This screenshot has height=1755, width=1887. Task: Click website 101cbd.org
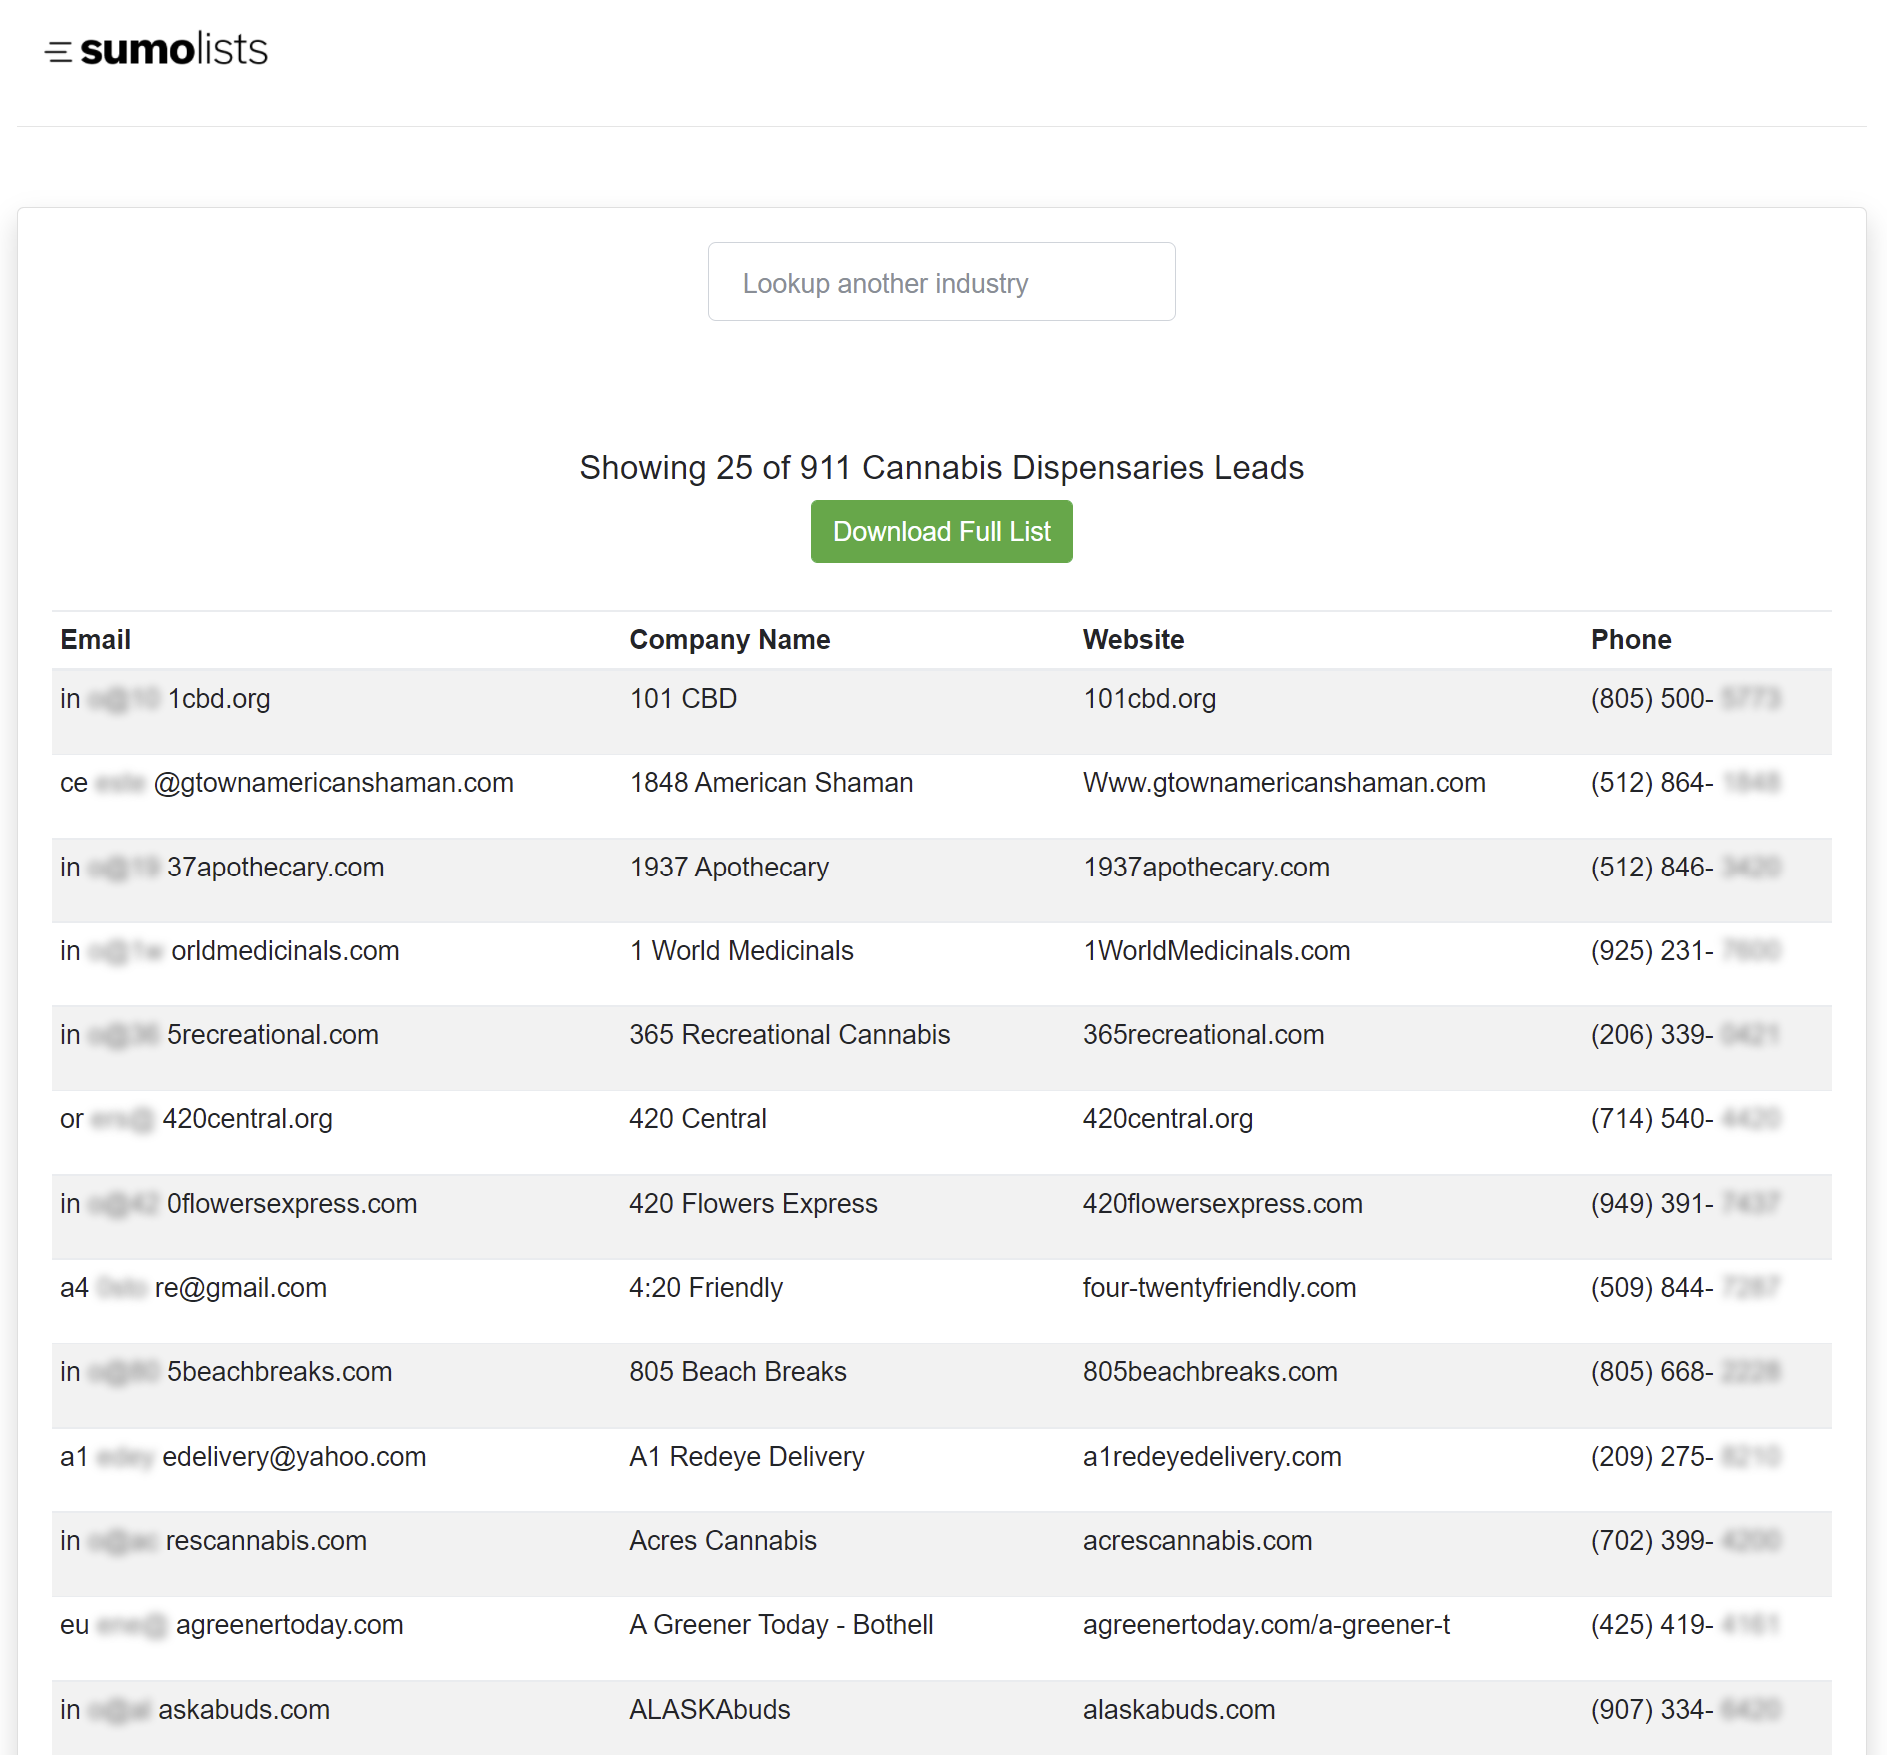point(1149,699)
